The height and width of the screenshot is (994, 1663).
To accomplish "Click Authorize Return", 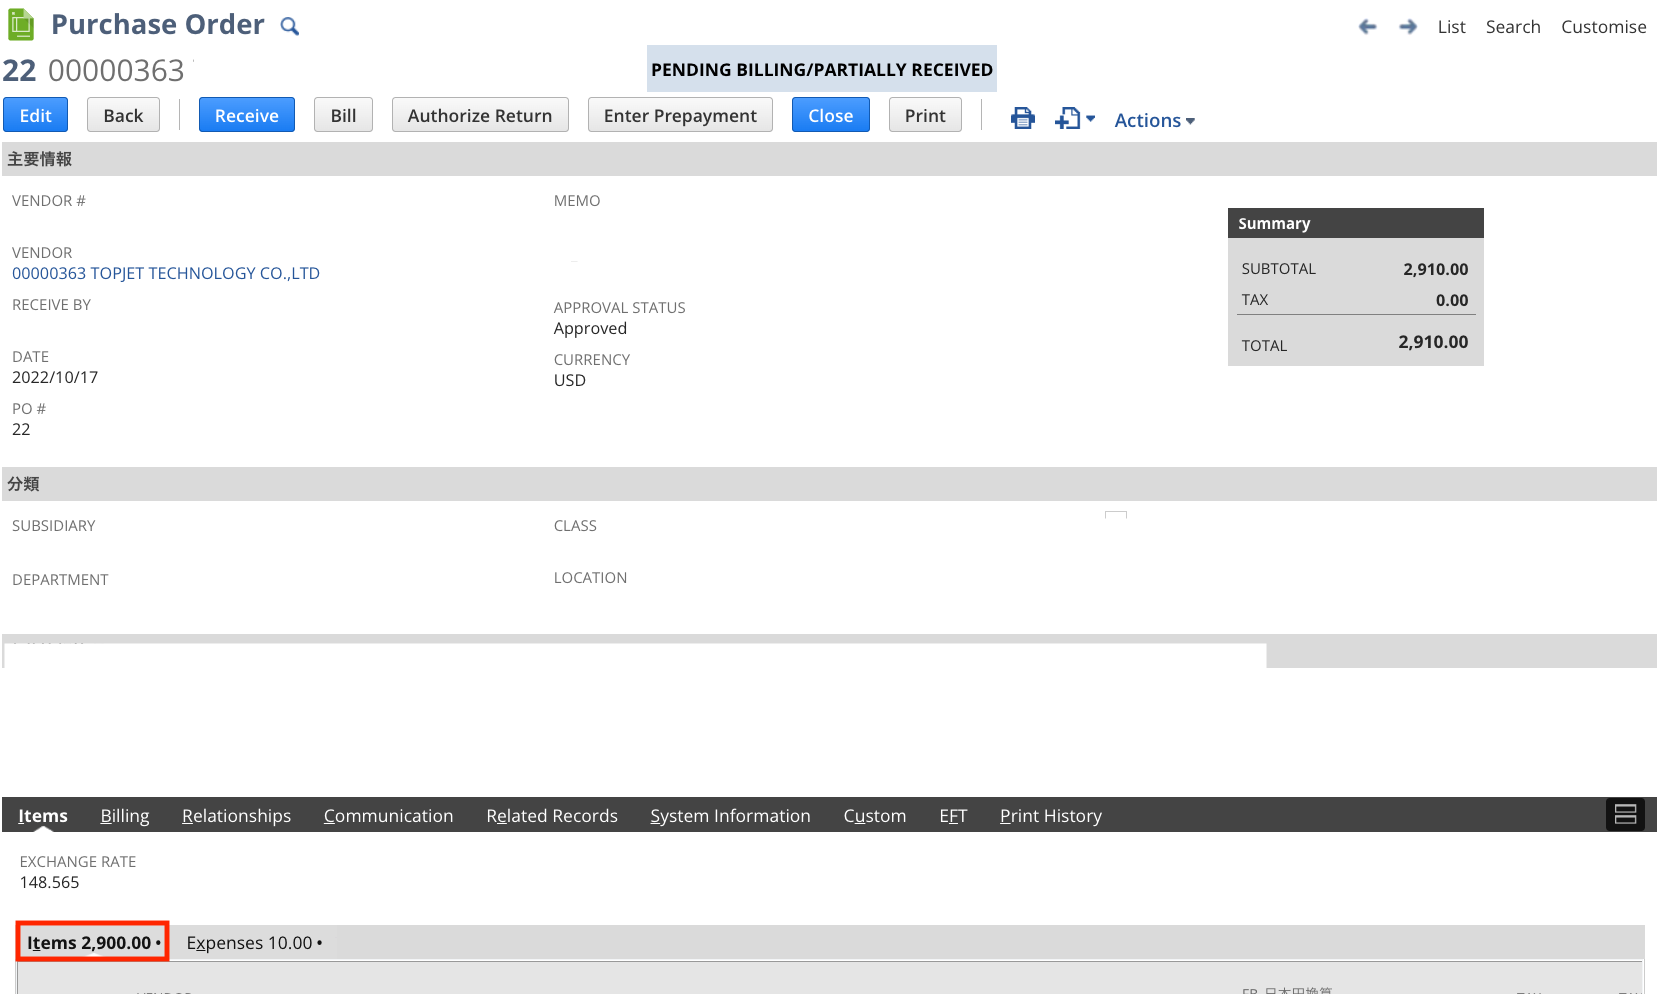I will 480,114.
